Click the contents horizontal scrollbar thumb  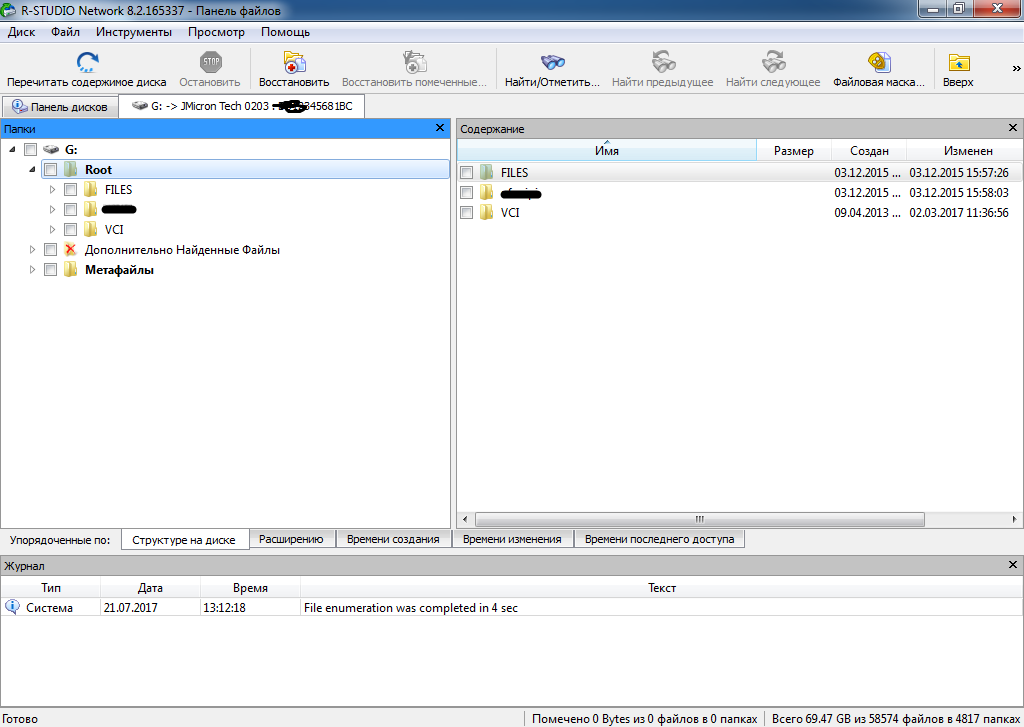click(699, 519)
